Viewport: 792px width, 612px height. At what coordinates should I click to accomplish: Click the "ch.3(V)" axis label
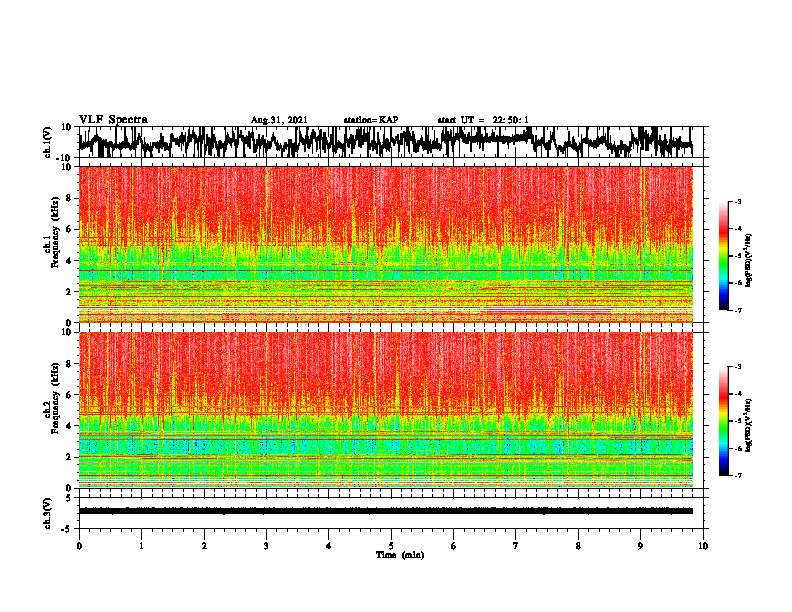[x=47, y=513]
